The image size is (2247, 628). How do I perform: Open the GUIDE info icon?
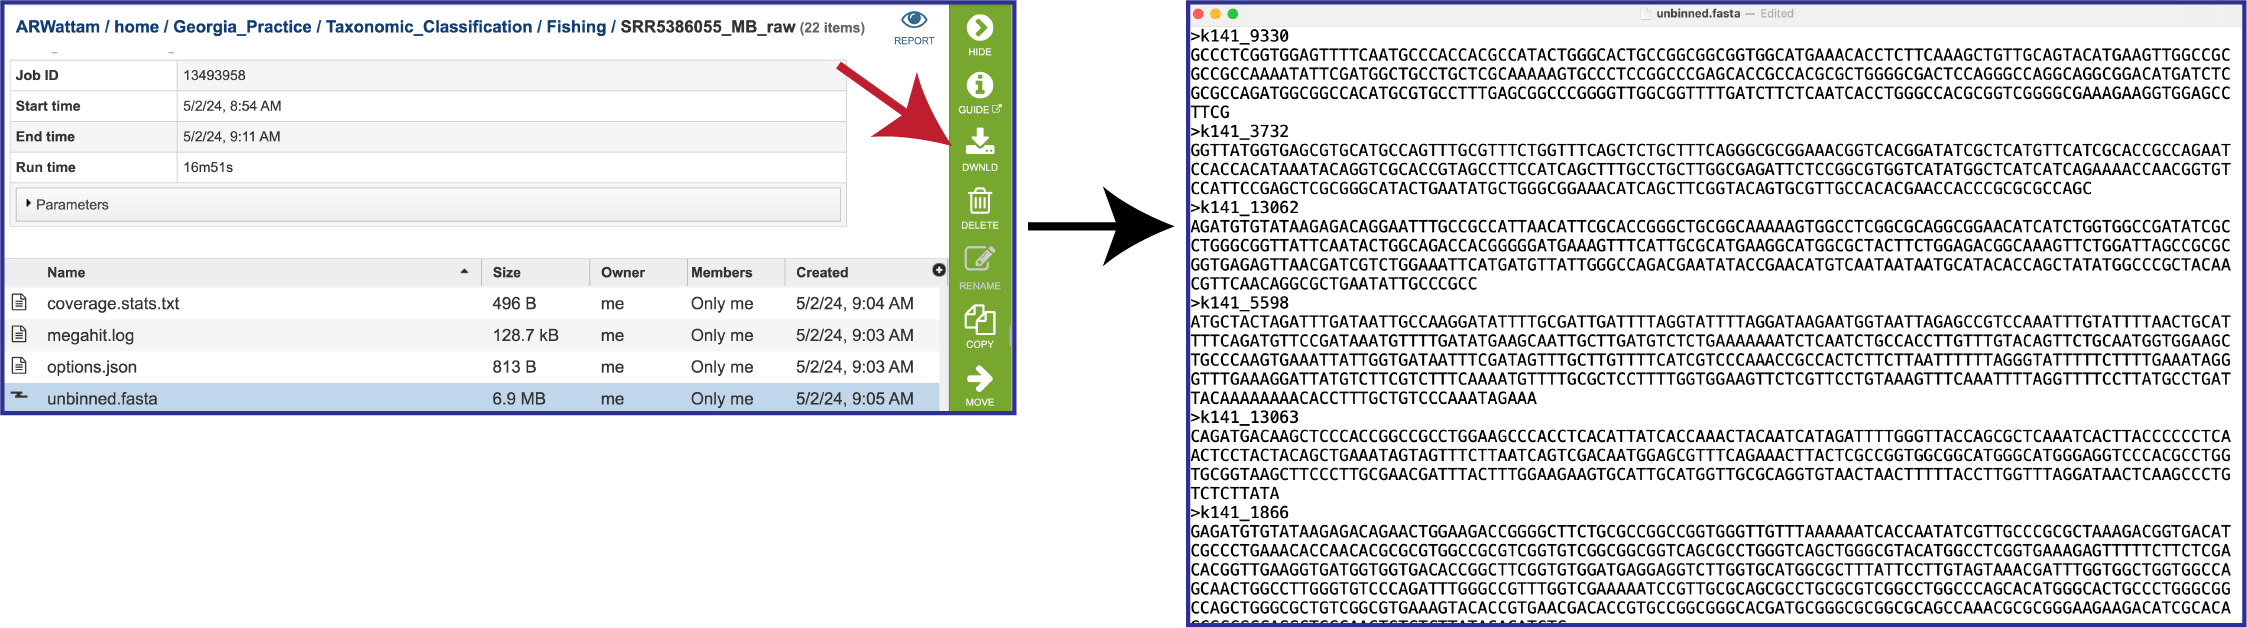979,86
